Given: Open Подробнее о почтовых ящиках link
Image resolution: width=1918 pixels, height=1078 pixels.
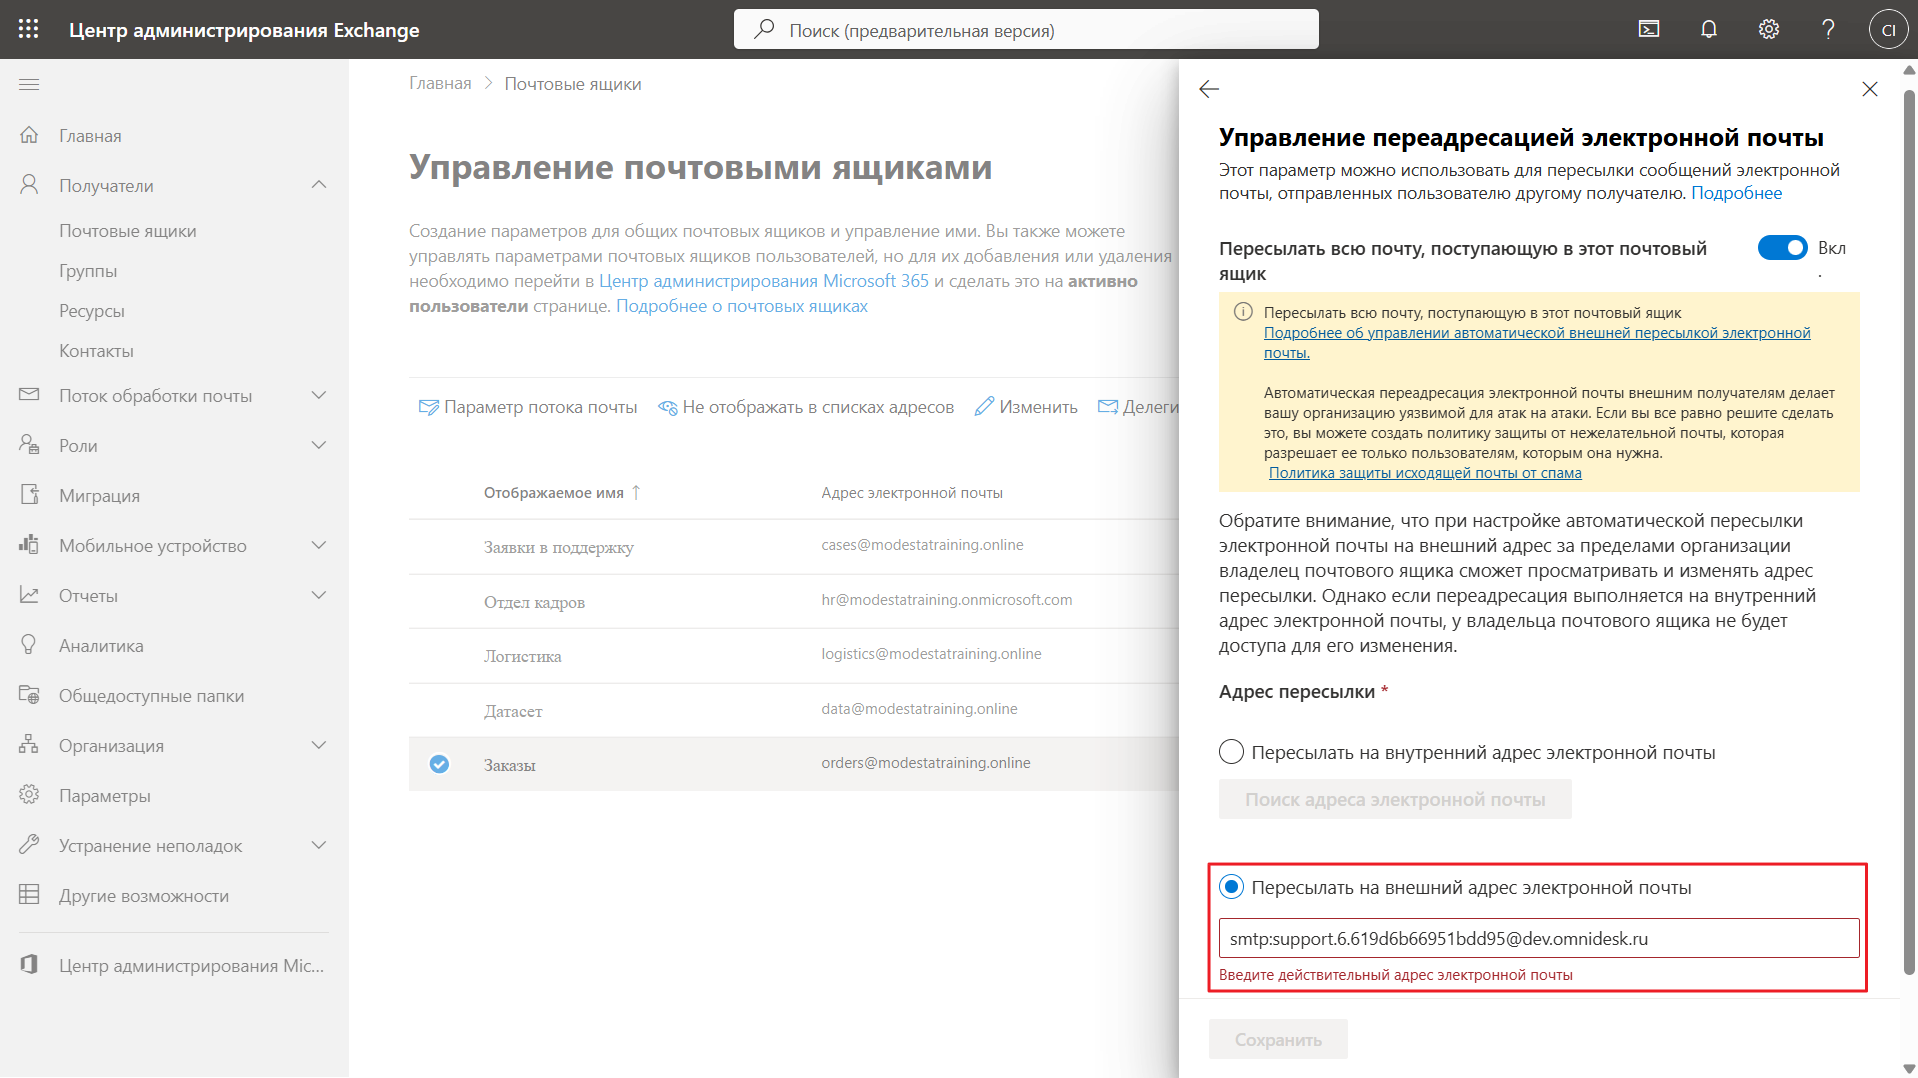Looking at the screenshot, I should [x=742, y=306].
